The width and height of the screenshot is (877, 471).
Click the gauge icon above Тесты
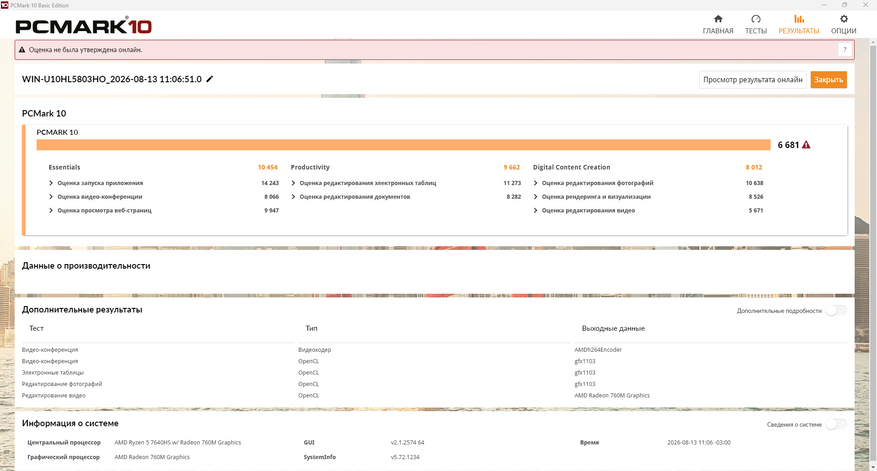pos(756,19)
